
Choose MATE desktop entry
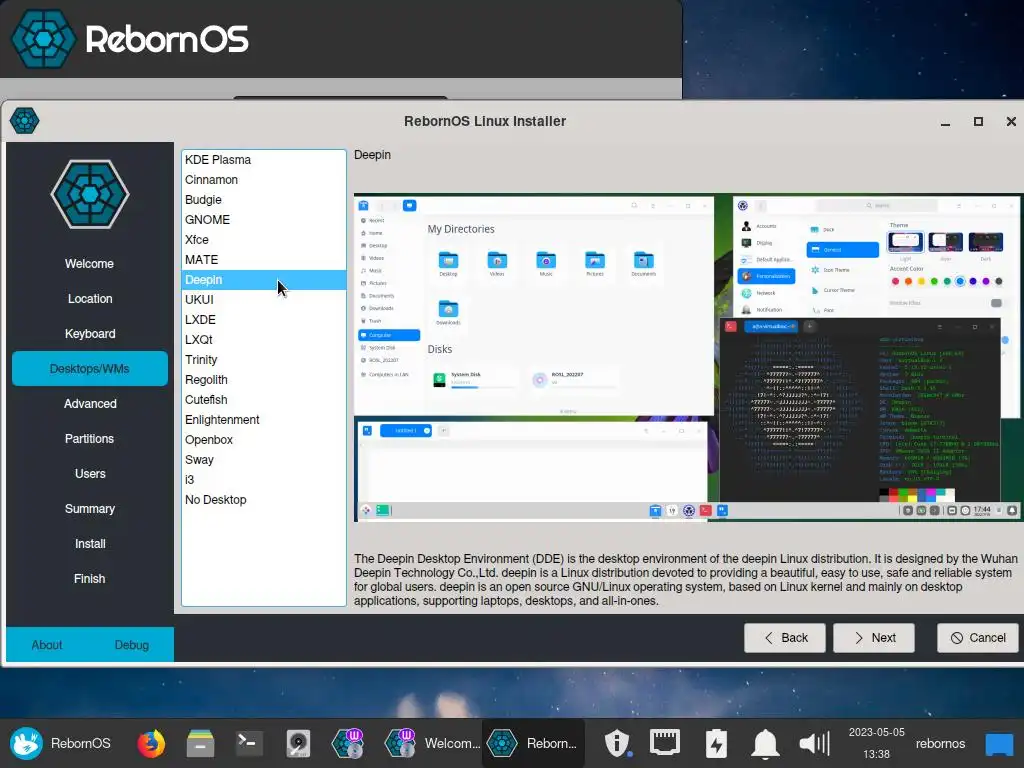264,260
